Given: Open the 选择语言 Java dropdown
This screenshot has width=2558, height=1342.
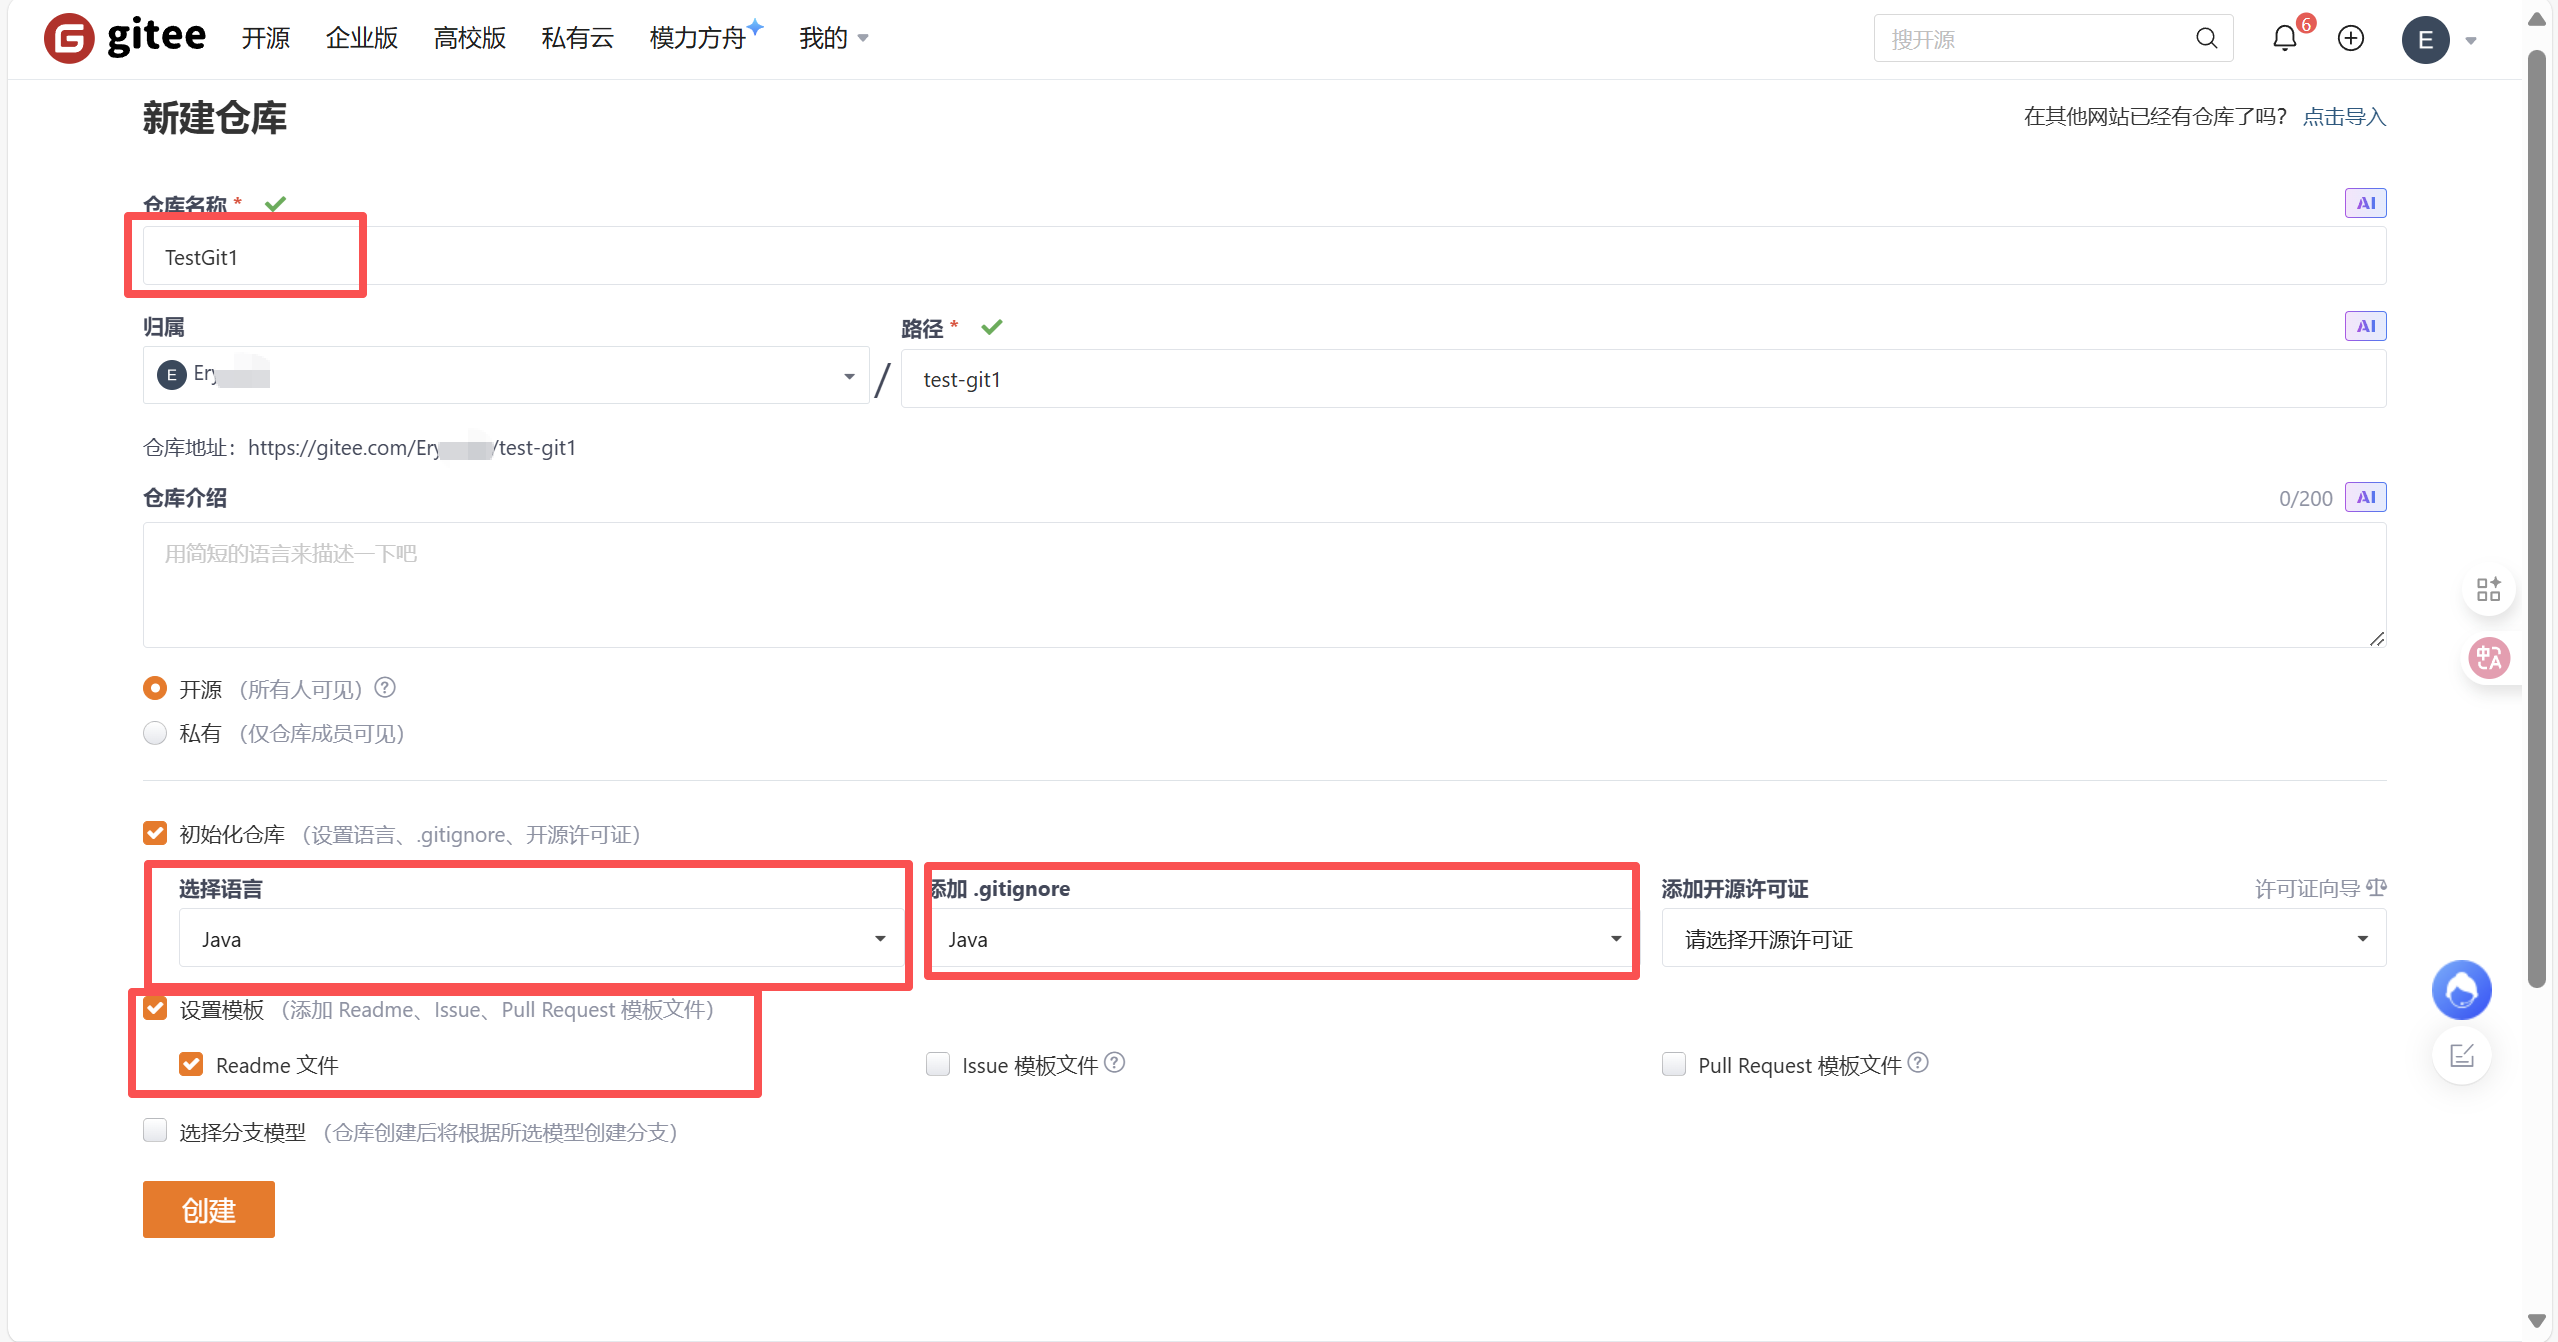Looking at the screenshot, I should coord(540,938).
